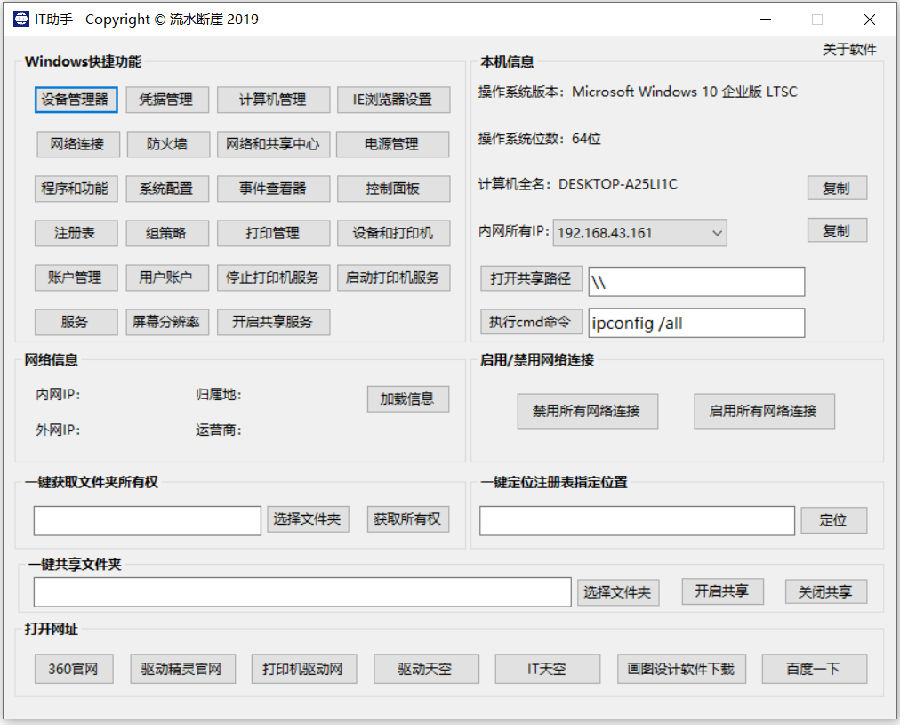Open the 注册表 registry editor button
Image resolution: width=900 pixels, height=725 pixels.
(x=75, y=233)
